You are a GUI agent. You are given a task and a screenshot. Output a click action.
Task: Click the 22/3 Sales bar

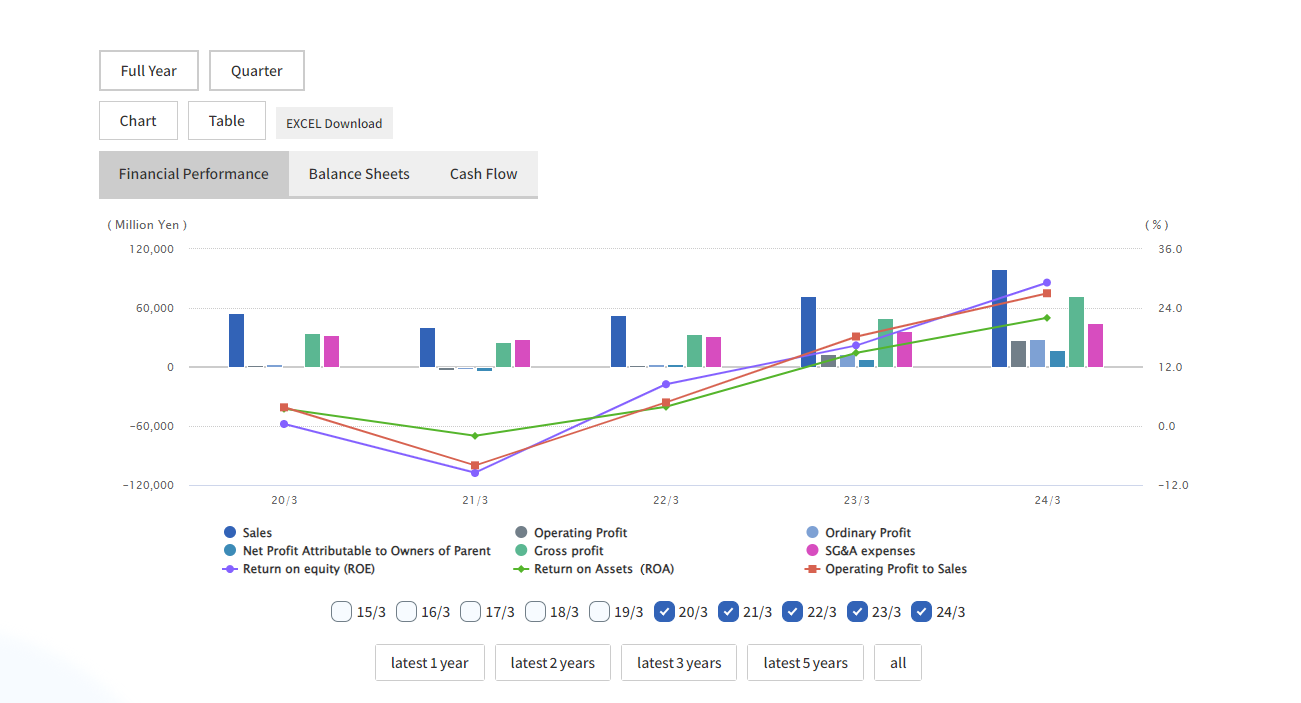(618, 342)
